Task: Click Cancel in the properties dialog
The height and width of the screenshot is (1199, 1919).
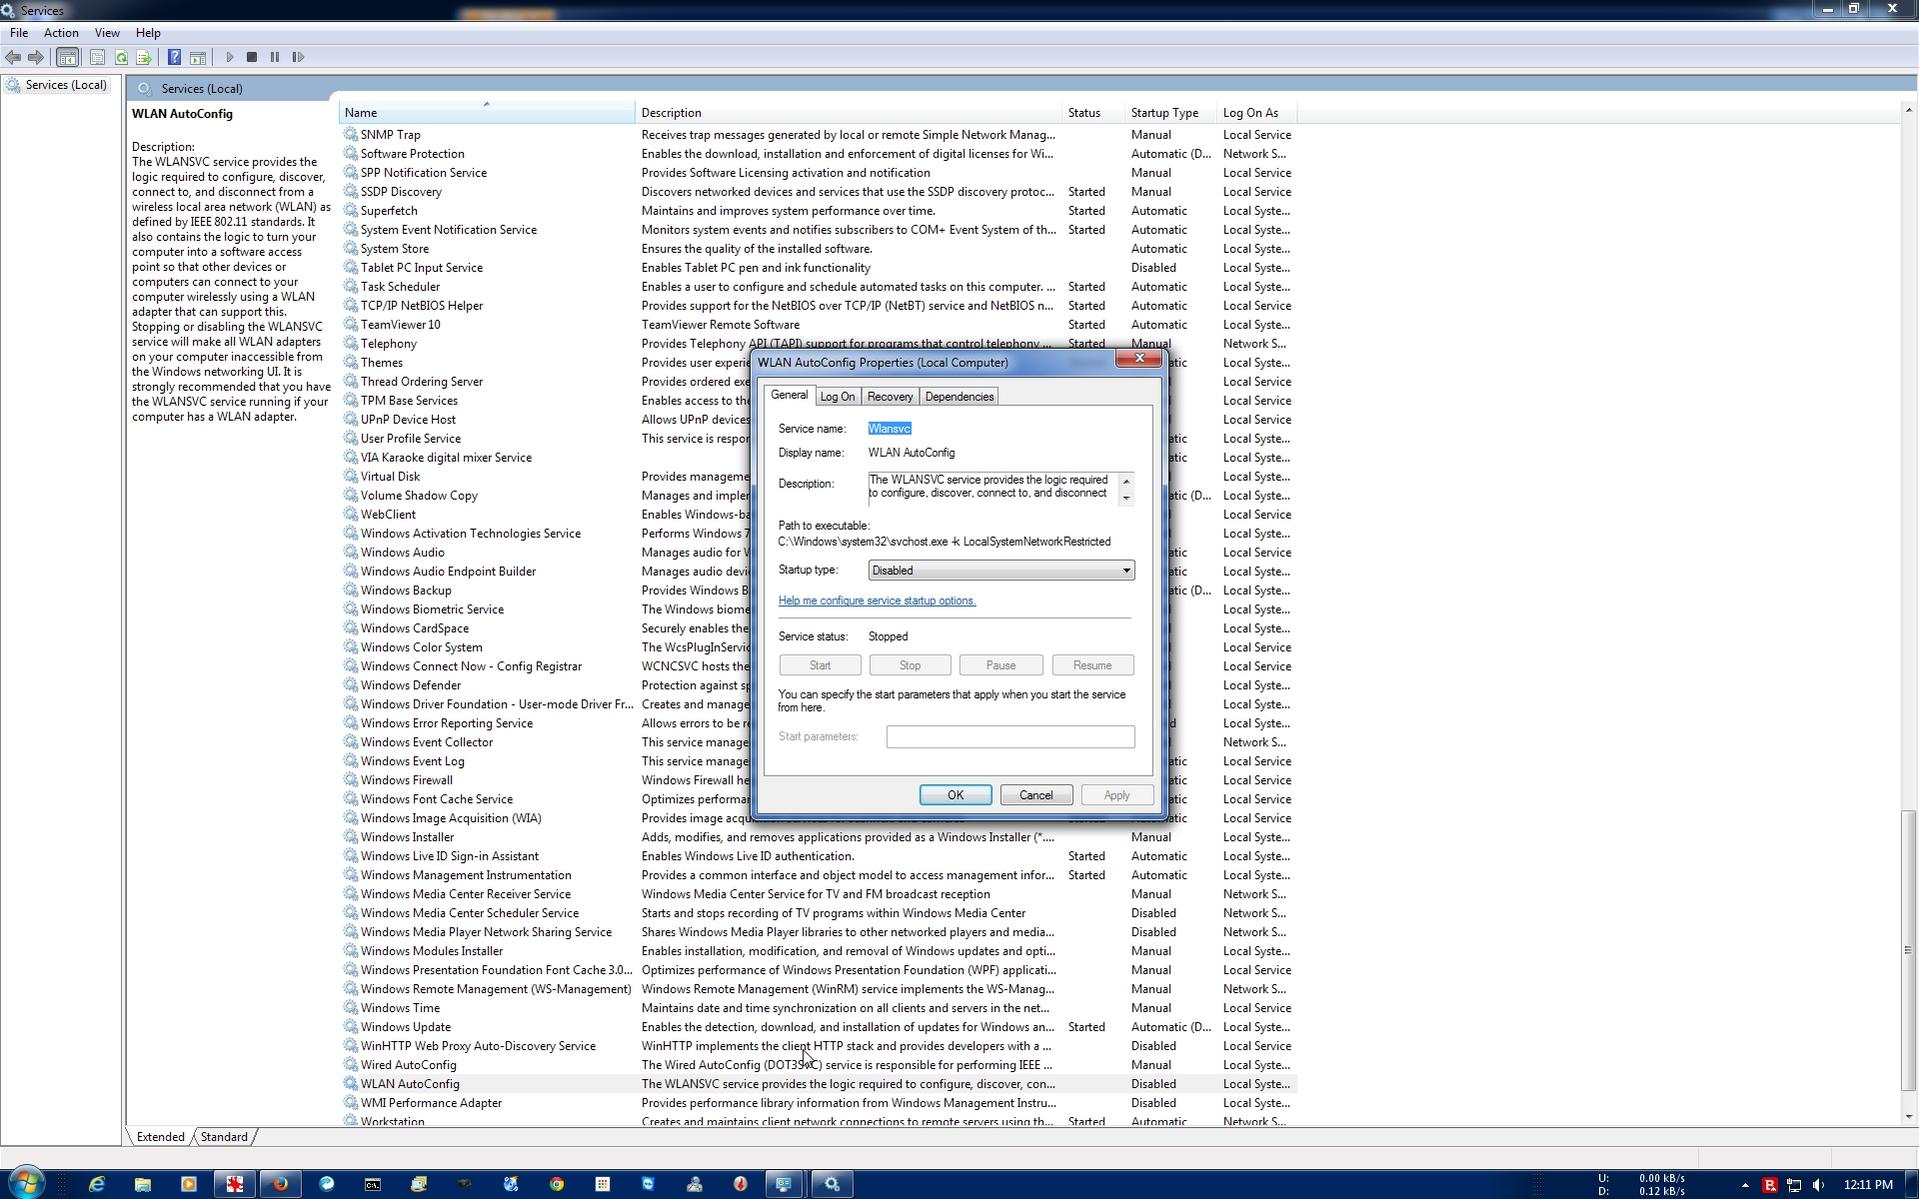Action: click(x=1036, y=795)
